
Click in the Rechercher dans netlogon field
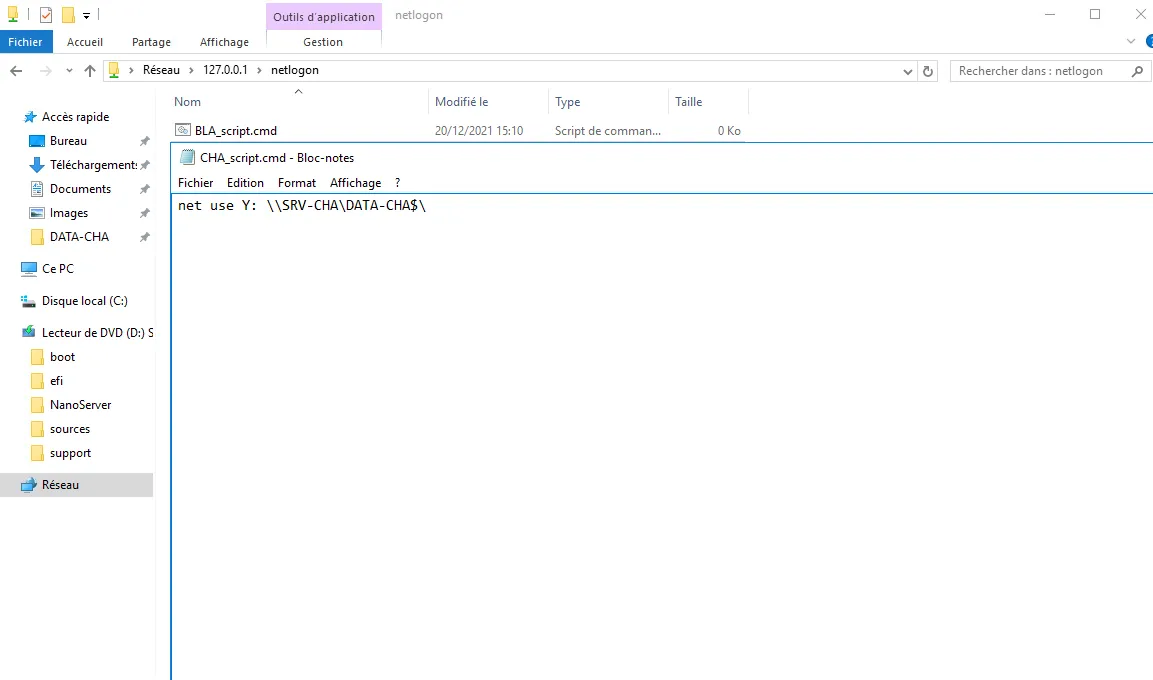point(1040,71)
